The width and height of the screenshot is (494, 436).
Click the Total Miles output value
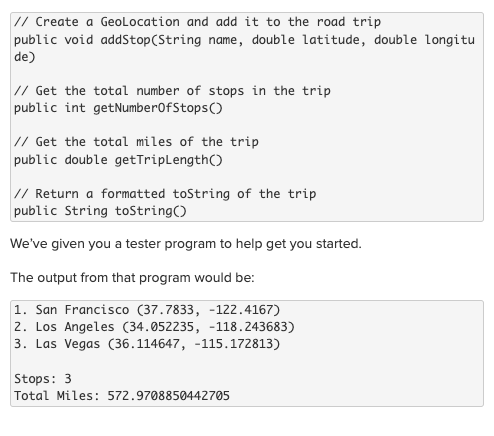tap(168, 396)
